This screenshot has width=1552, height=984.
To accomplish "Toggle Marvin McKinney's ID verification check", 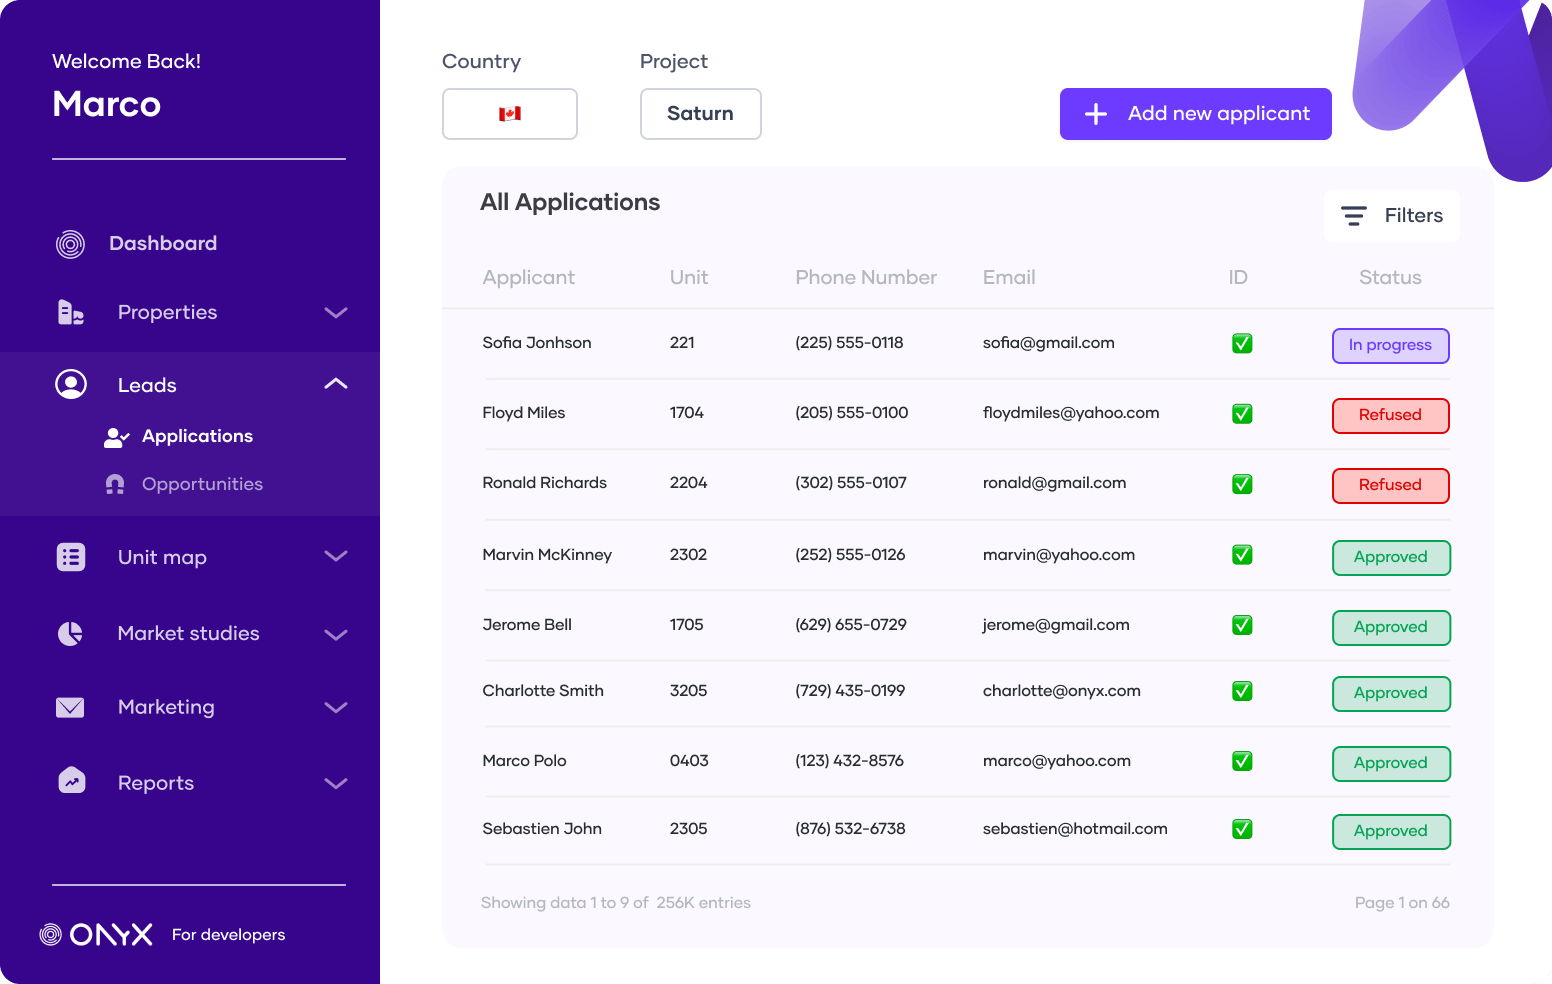I will [1241, 554].
